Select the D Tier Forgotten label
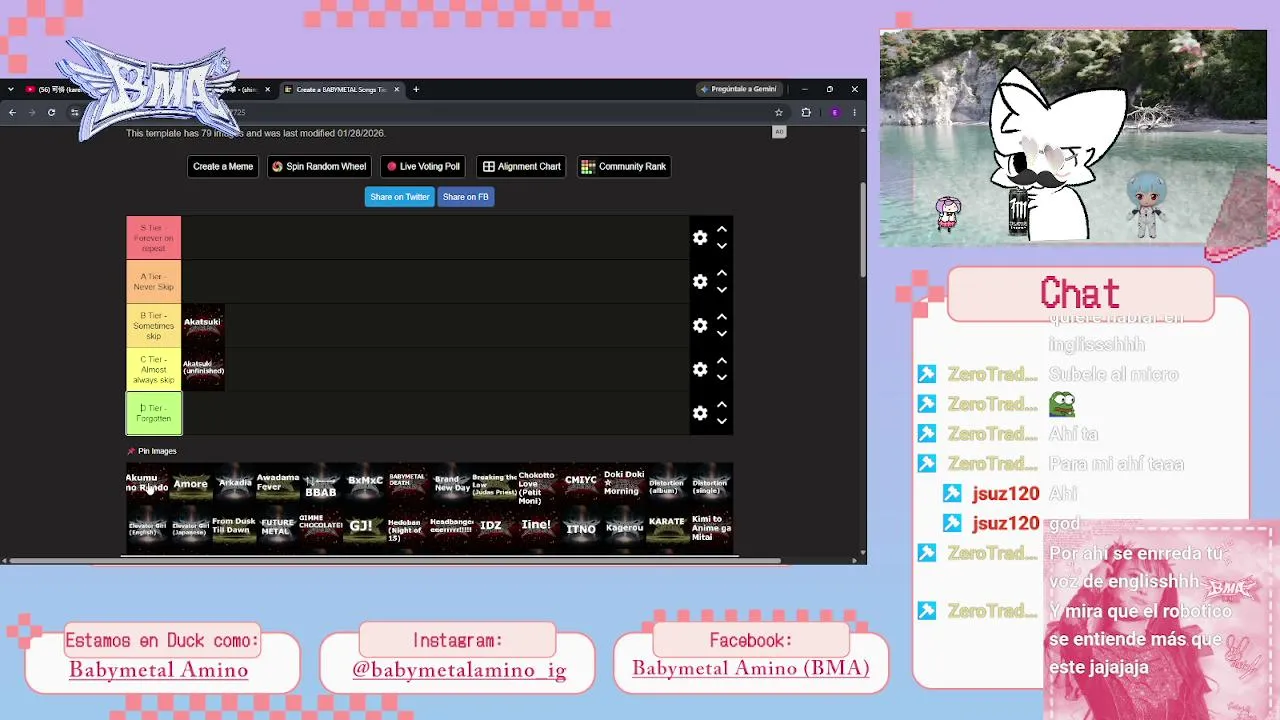This screenshot has width=1280, height=720. click(x=154, y=413)
